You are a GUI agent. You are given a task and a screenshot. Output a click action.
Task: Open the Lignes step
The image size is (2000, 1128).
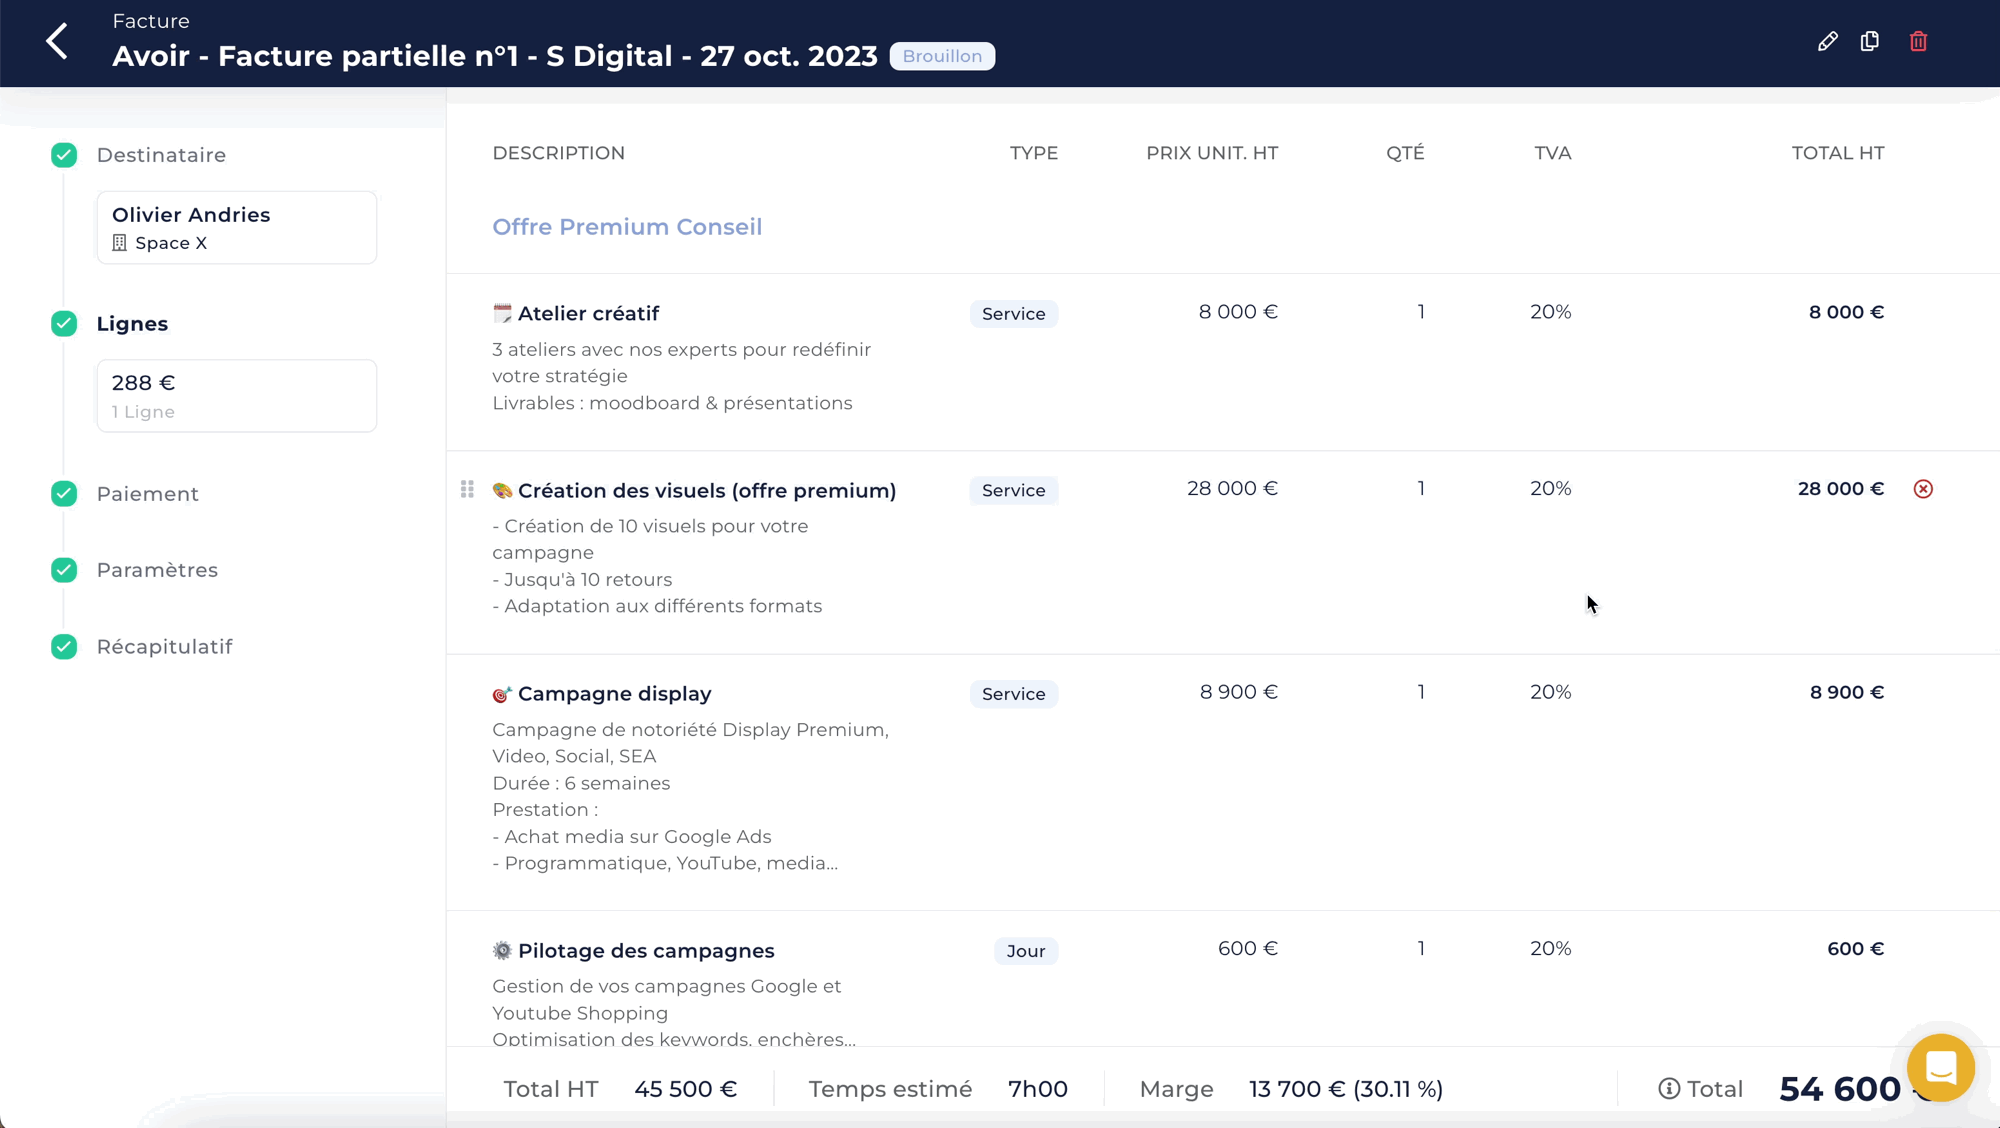(132, 324)
